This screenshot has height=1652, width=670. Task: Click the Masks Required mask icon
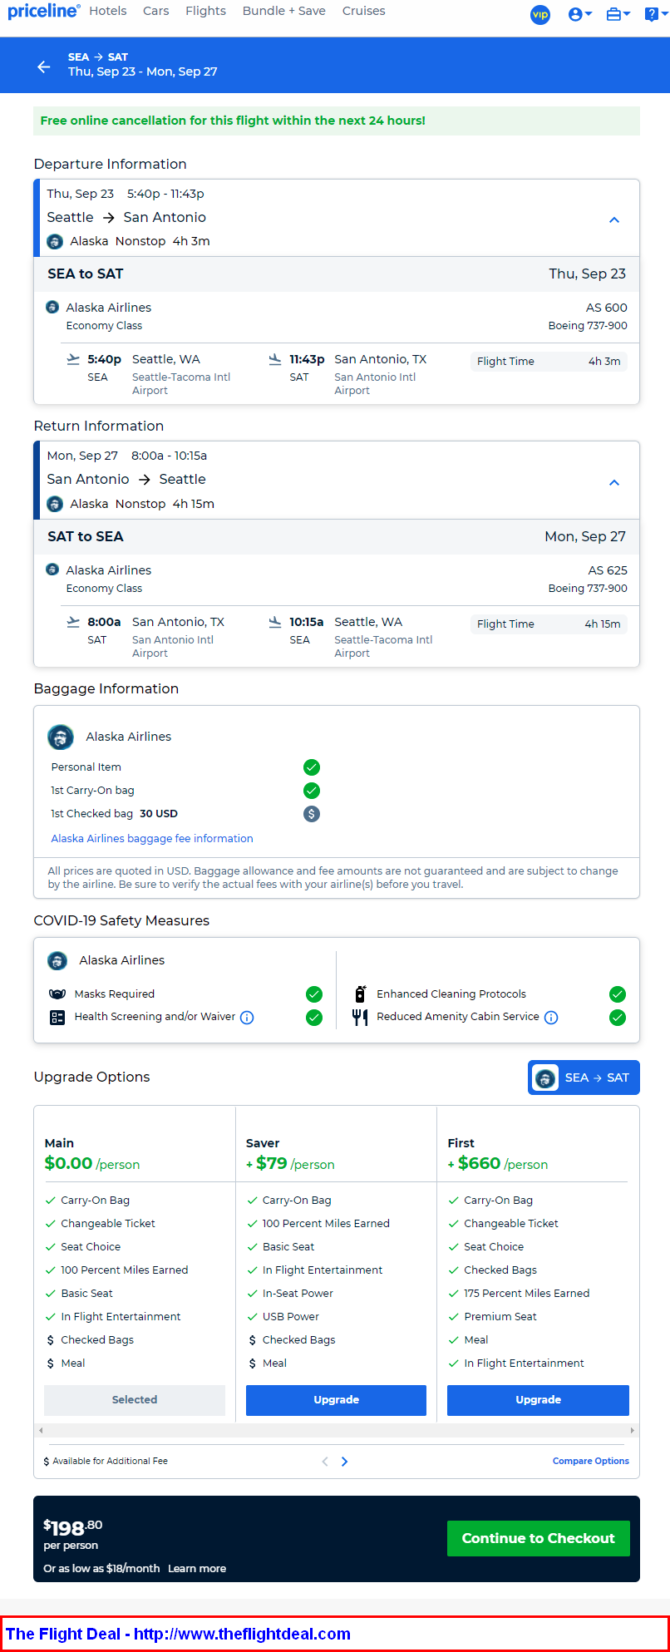click(57, 994)
